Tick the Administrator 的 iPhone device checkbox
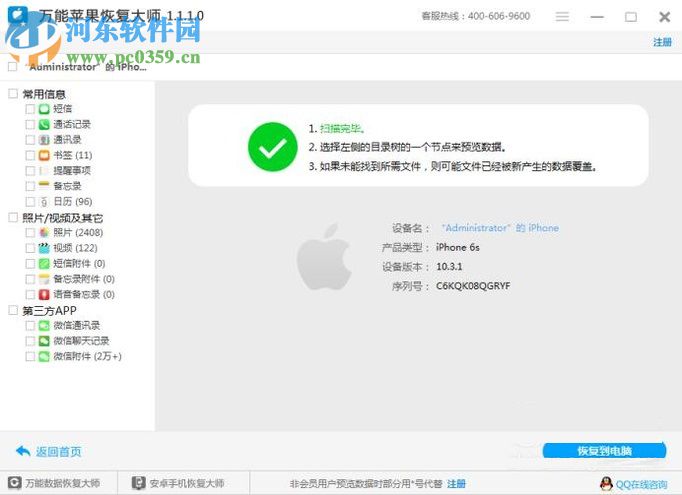This screenshot has height=495, width=682. click(13, 67)
